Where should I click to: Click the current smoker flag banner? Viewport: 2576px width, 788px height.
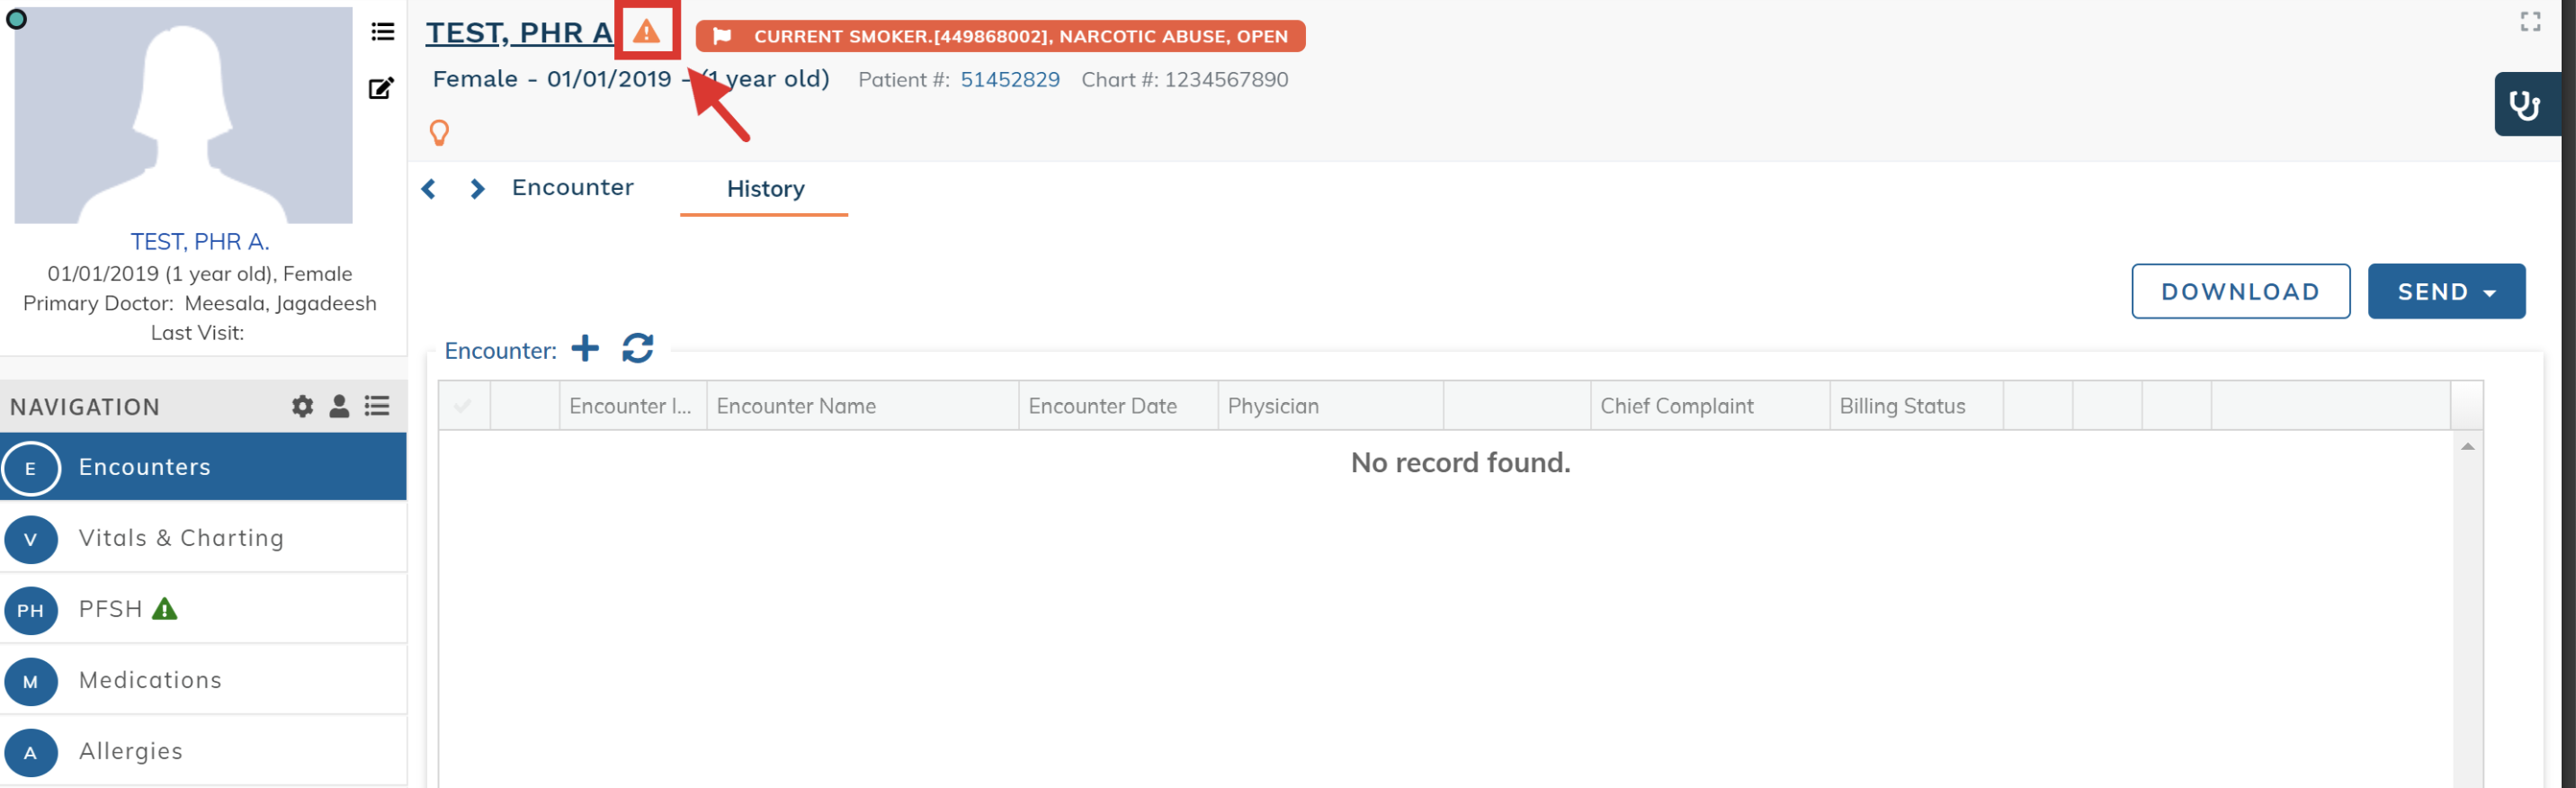tap(999, 36)
